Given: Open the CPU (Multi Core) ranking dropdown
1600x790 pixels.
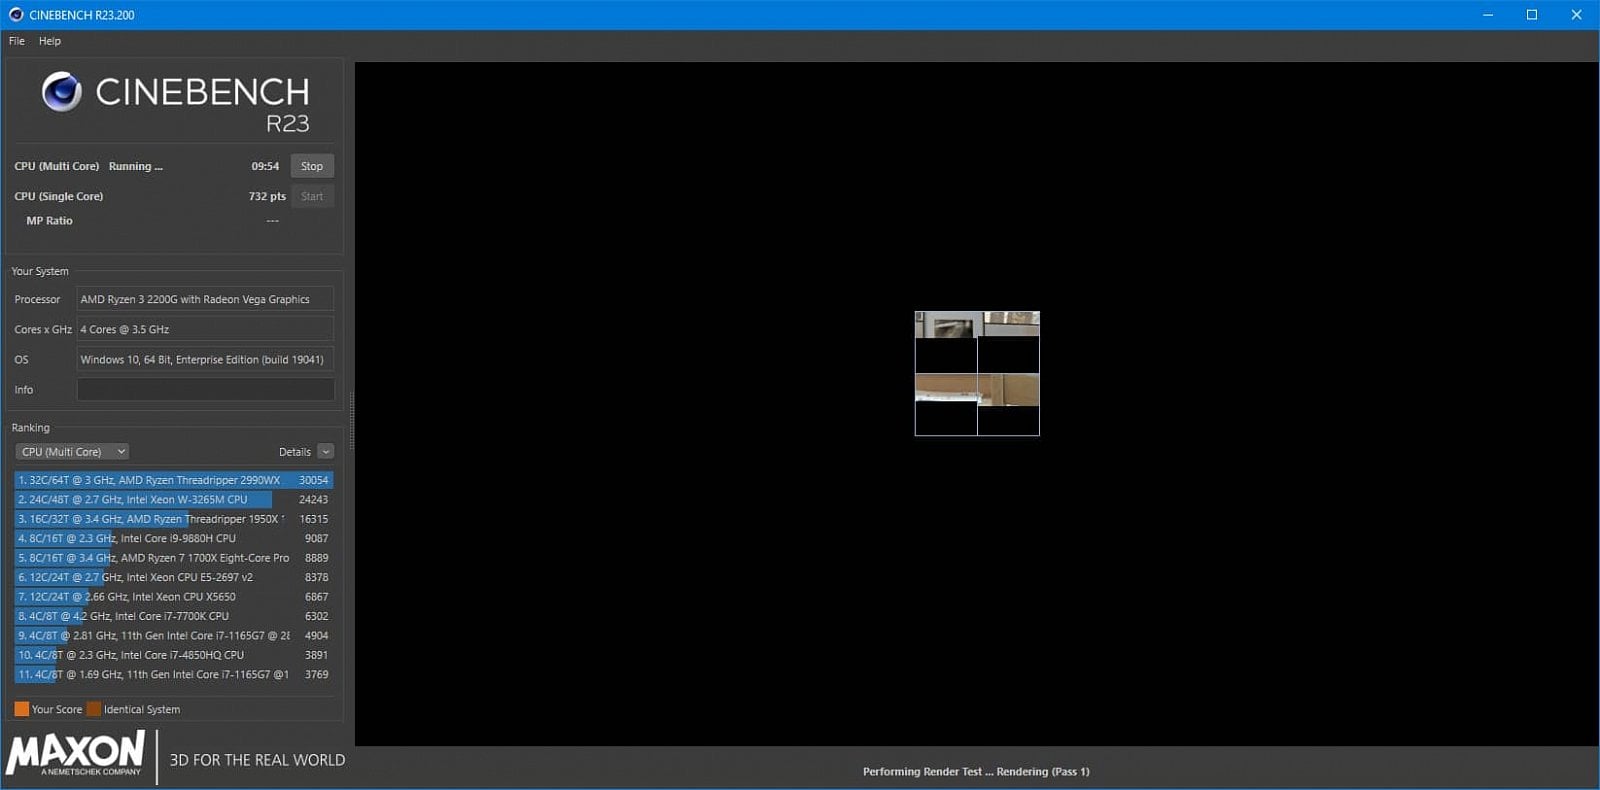Looking at the screenshot, I should pyautogui.click(x=72, y=452).
